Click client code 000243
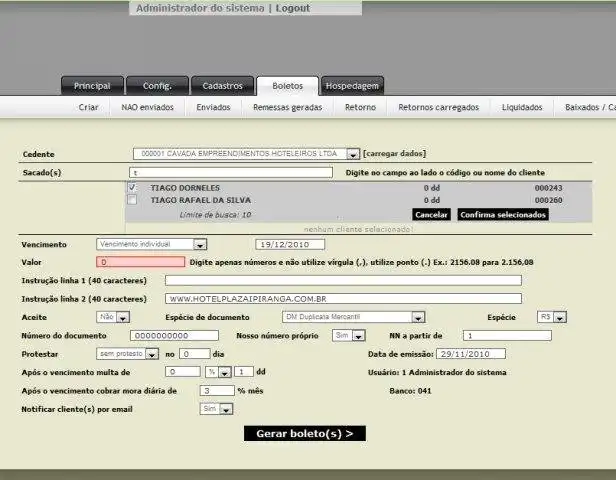 pyautogui.click(x=548, y=188)
